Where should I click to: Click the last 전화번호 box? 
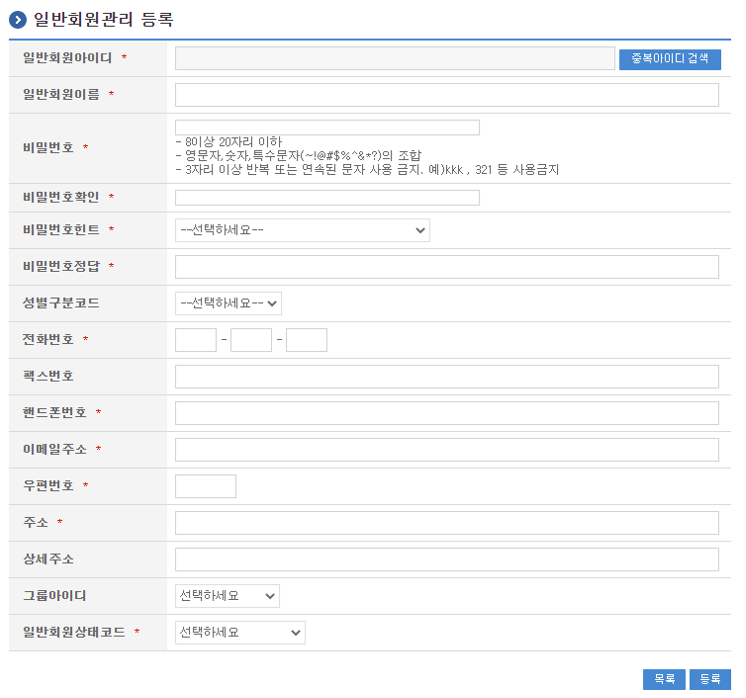tap(306, 340)
